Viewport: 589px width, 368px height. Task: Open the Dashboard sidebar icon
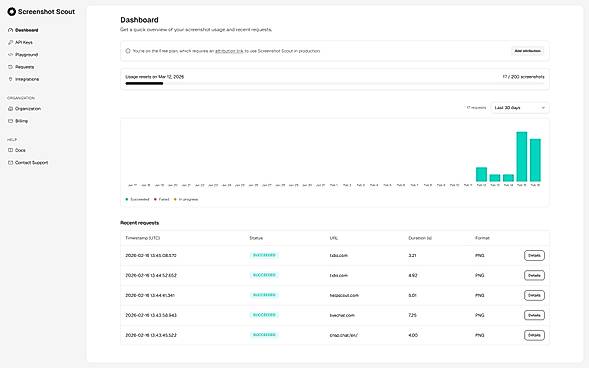(x=11, y=30)
